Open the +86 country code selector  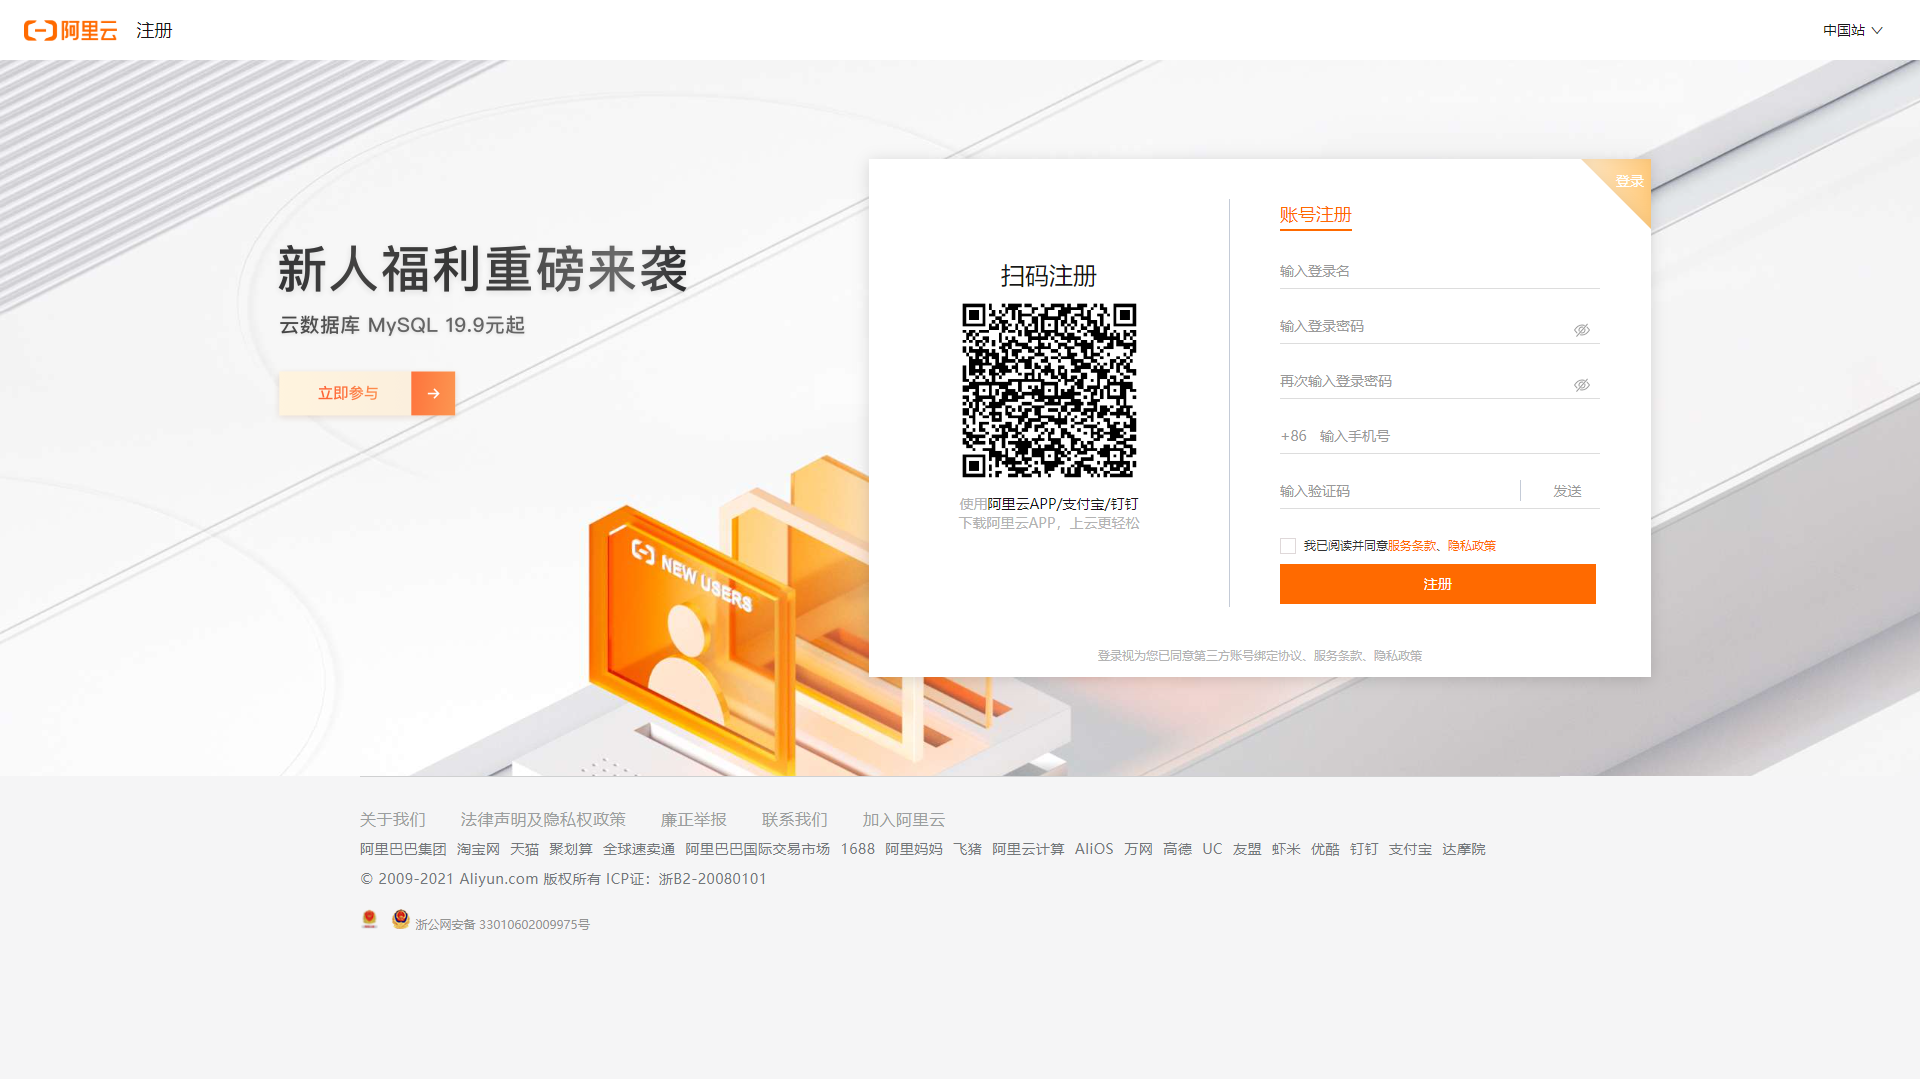[x=1293, y=436]
